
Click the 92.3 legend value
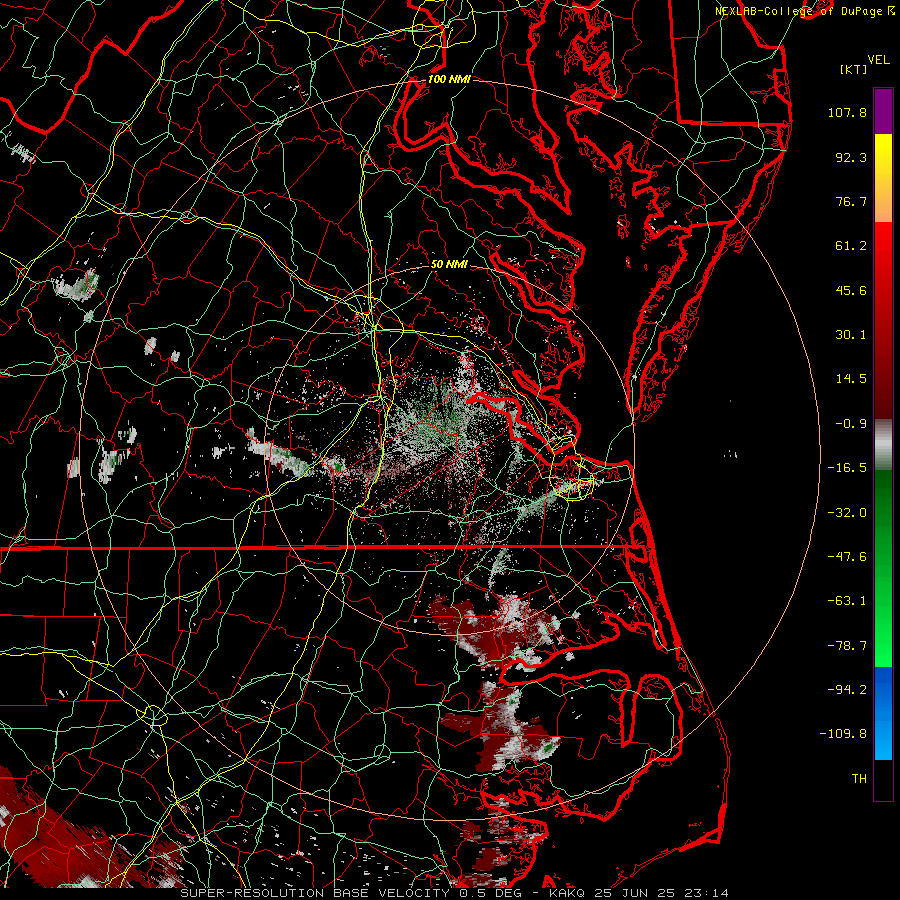pos(851,157)
